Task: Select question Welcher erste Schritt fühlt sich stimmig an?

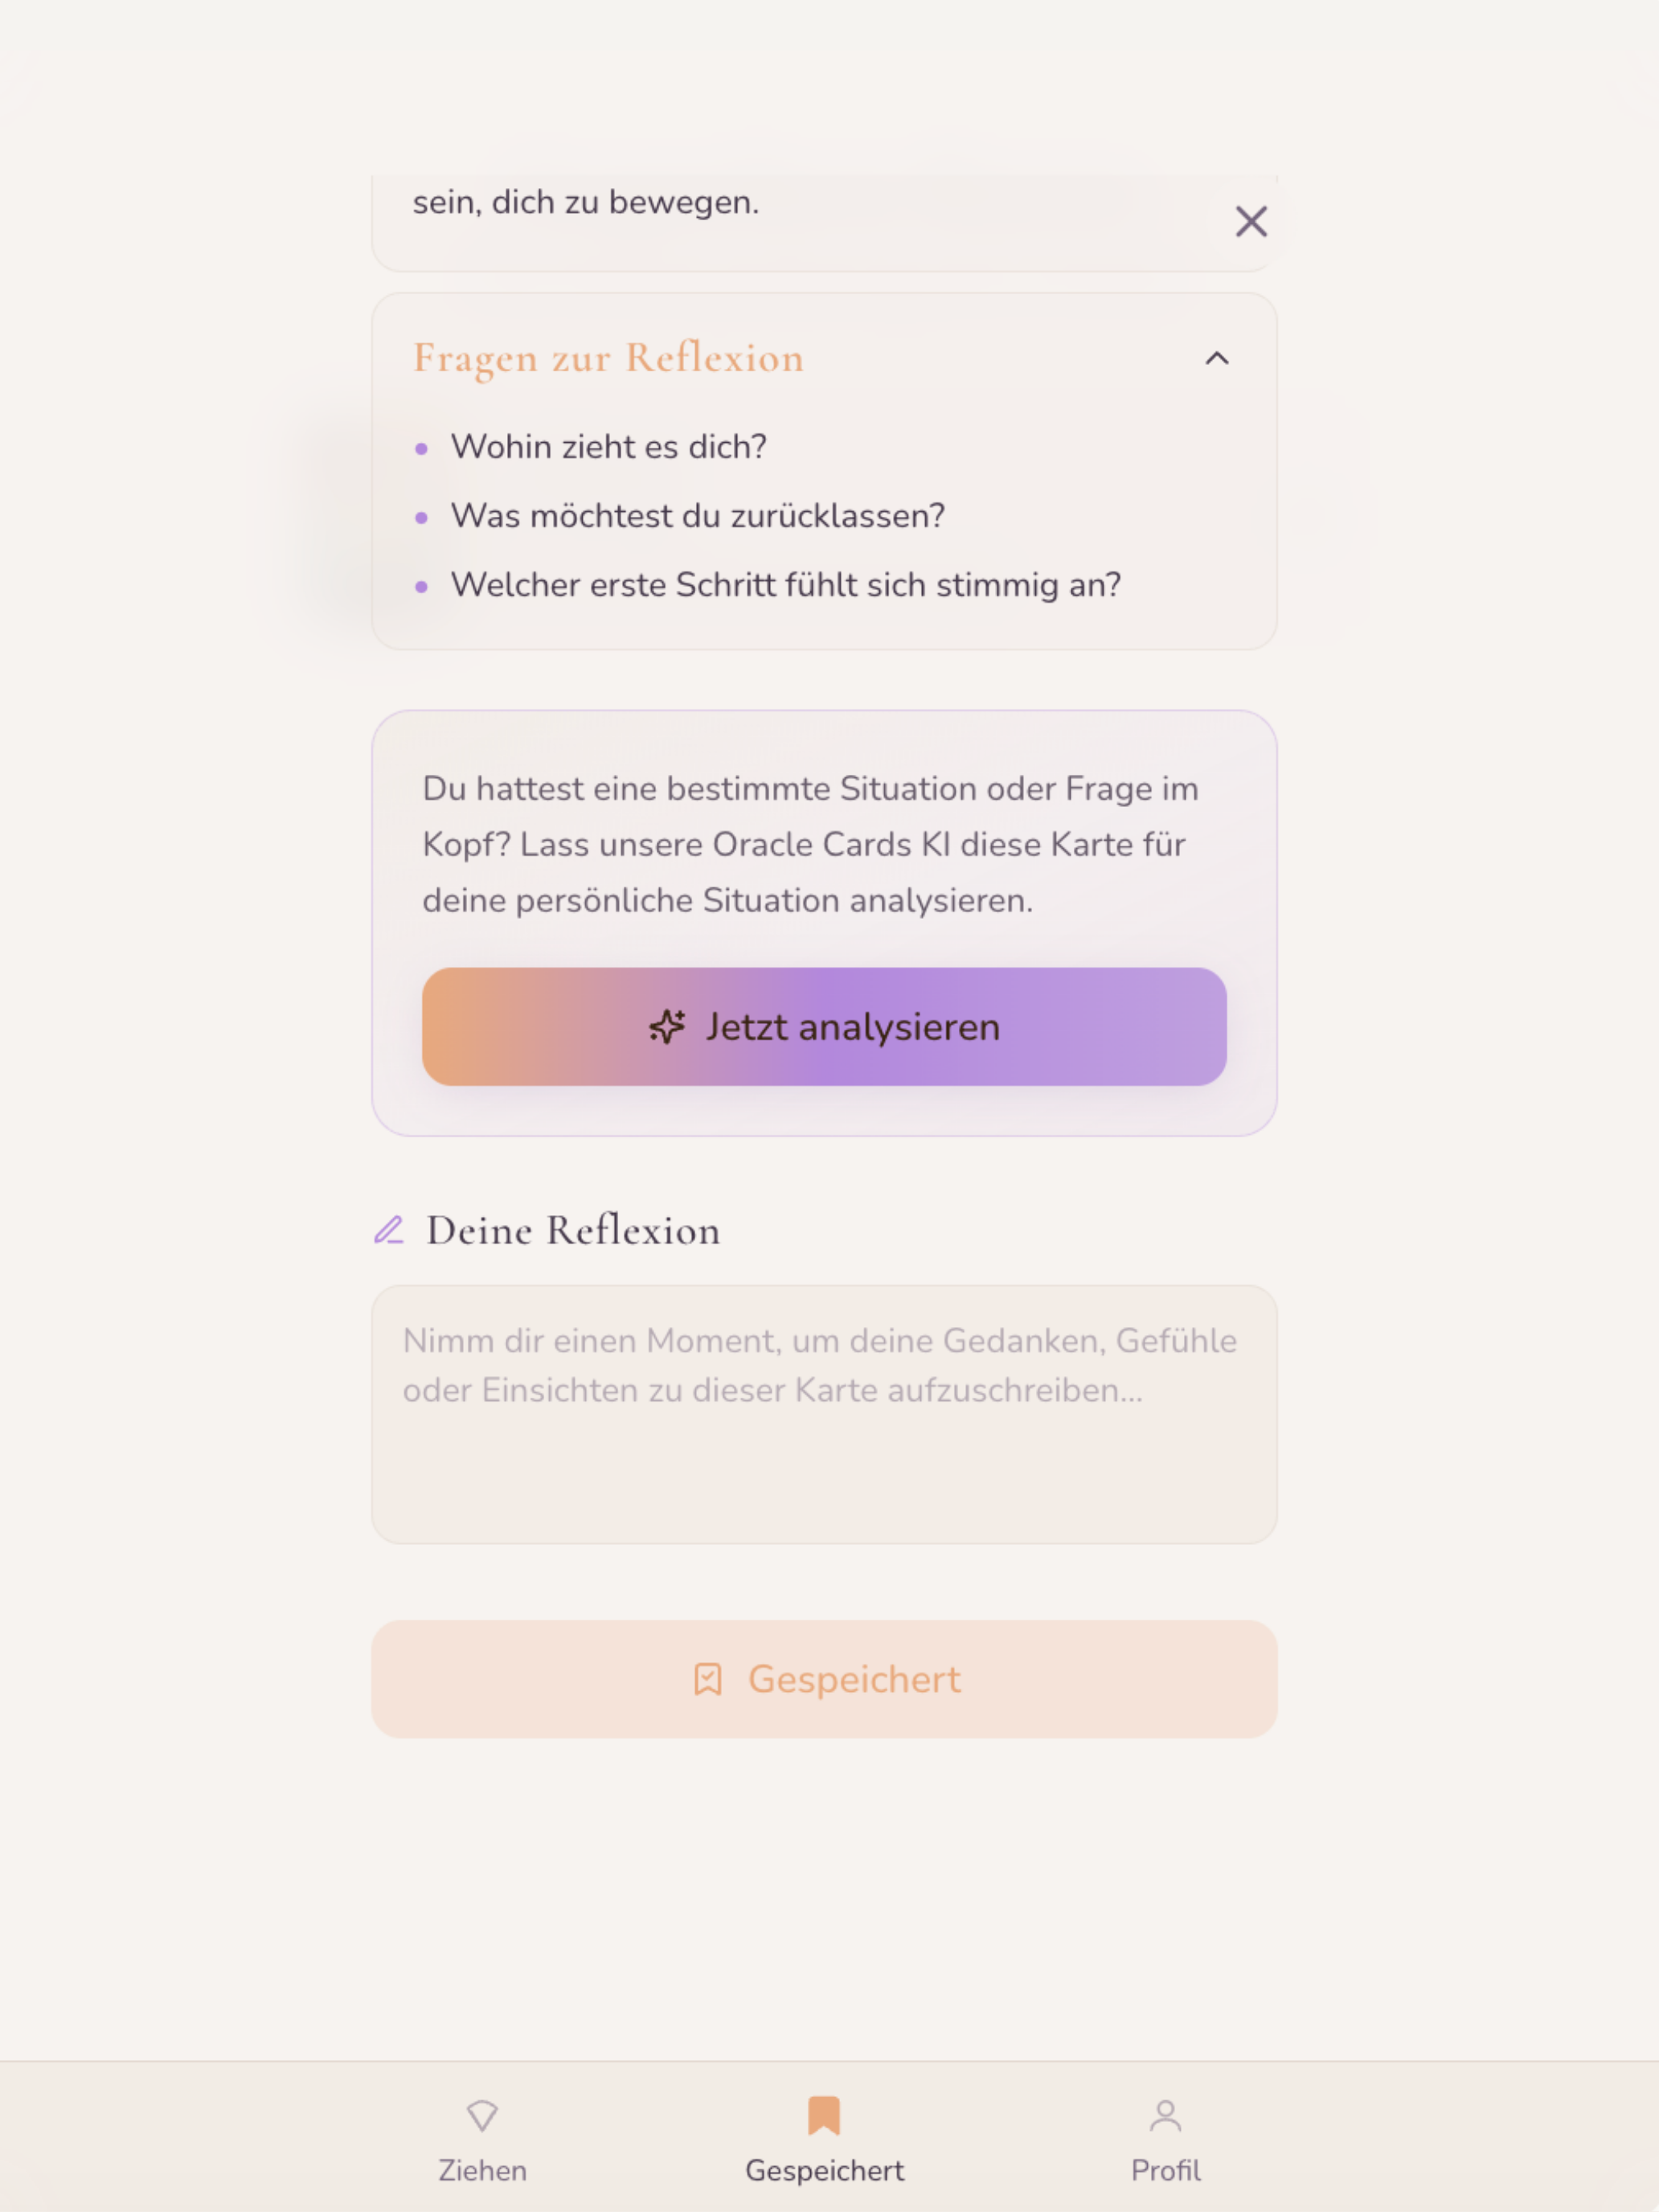Action: pyautogui.click(x=786, y=585)
